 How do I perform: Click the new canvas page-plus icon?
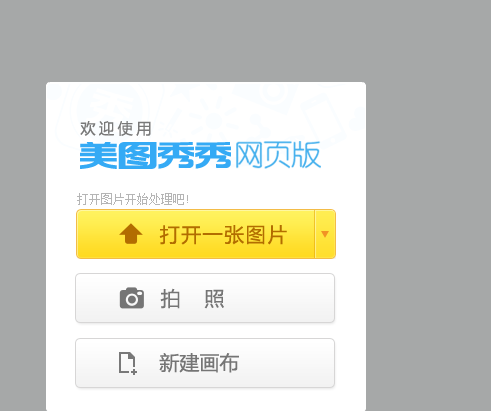coord(128,363)
